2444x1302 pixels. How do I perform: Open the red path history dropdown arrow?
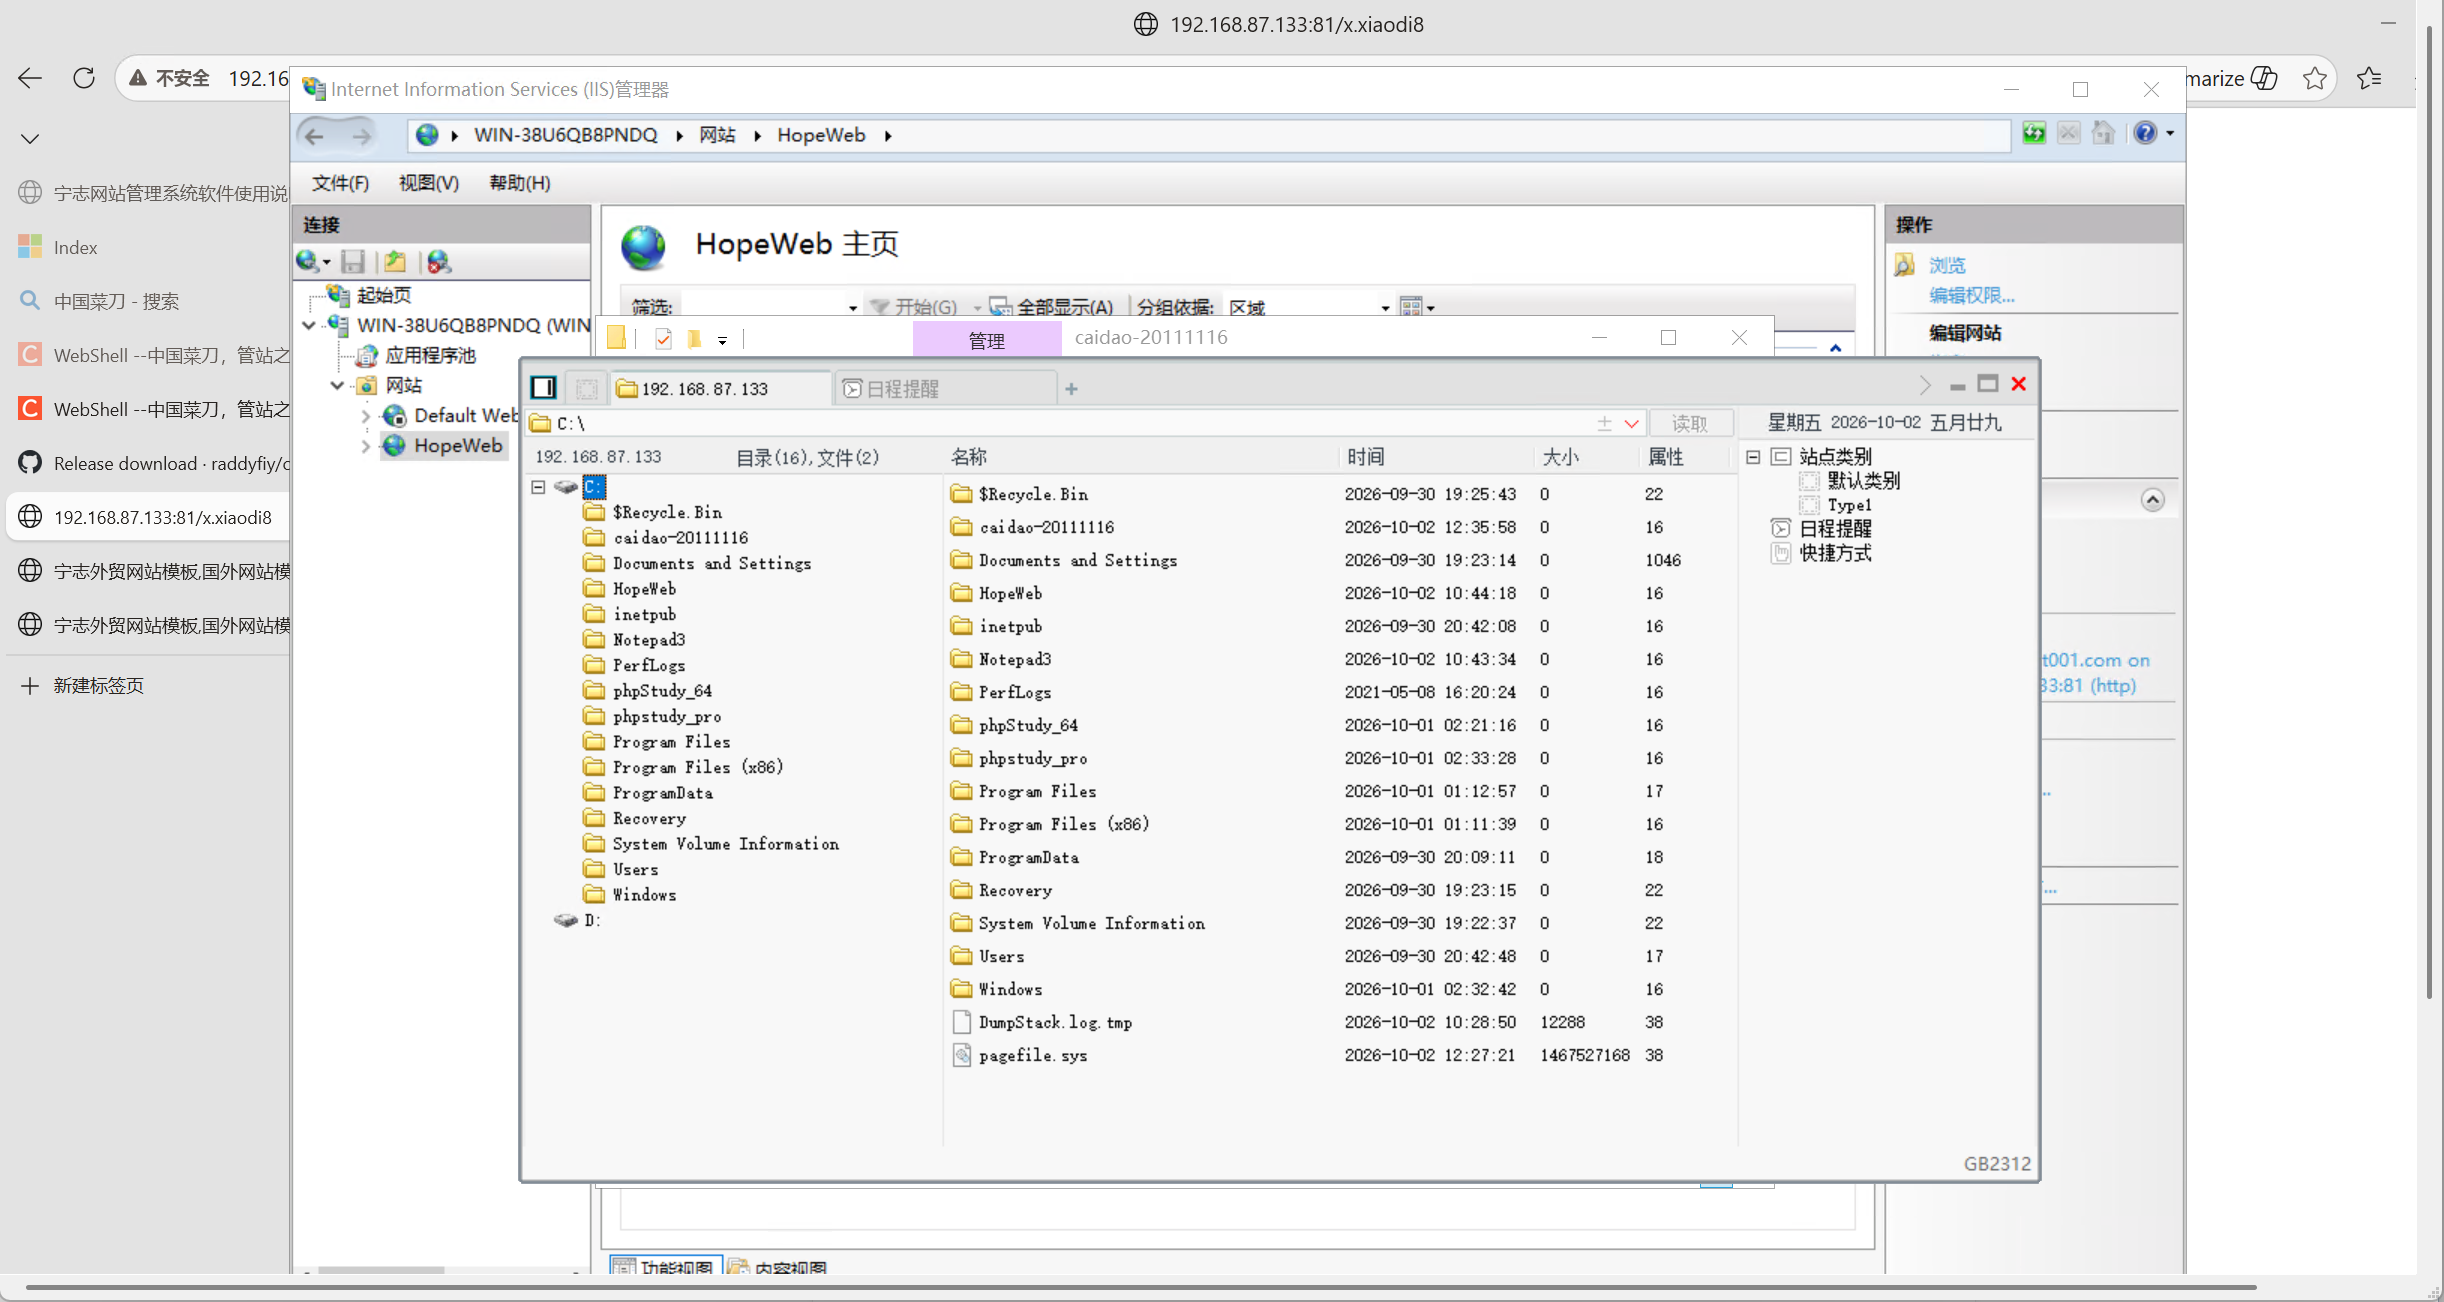[x=1632, y=424]
